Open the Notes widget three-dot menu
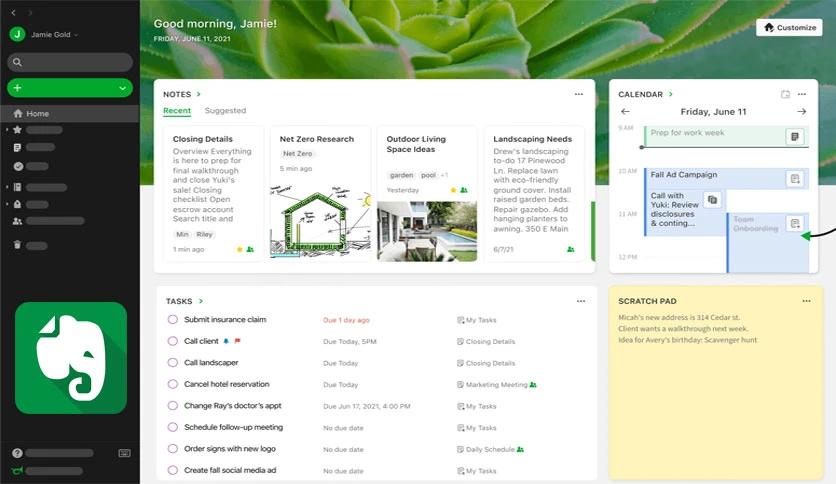Viewport: 836px width, 484px height. point(579,94)
